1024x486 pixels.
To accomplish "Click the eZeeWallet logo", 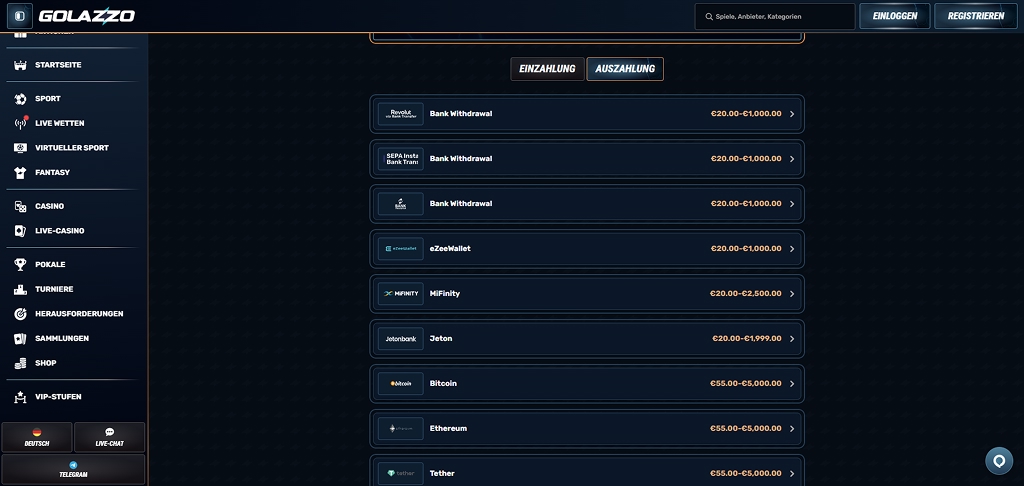I will click(400, 249).
